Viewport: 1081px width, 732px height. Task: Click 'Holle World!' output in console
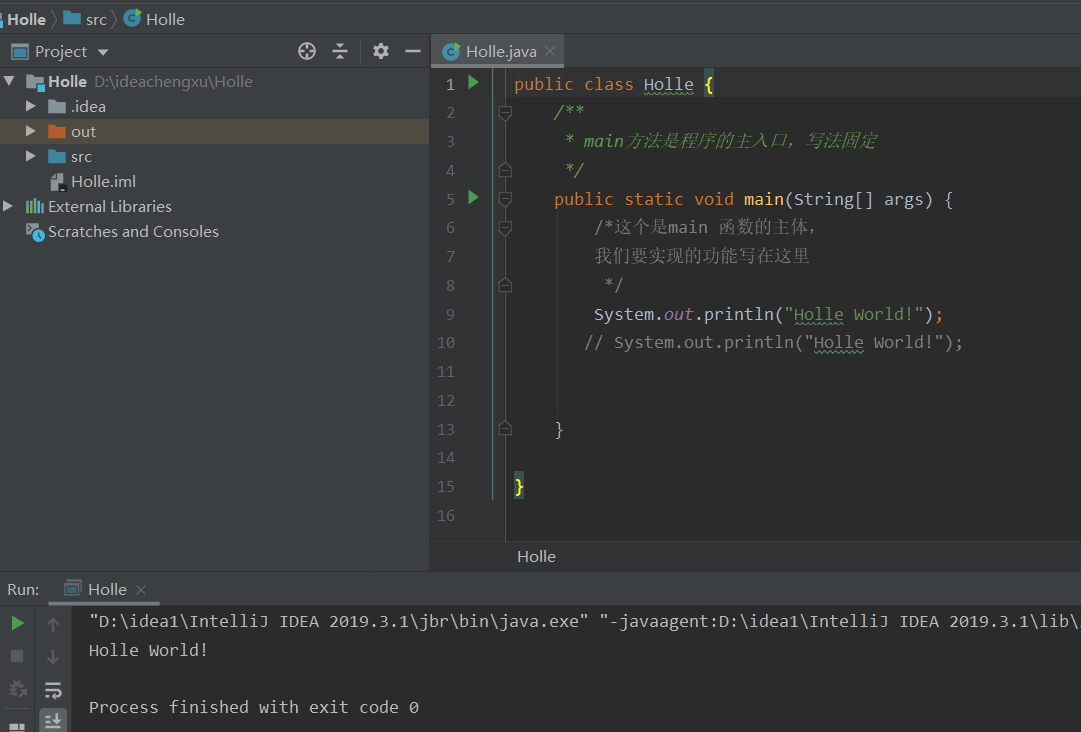tap(148, 650)
